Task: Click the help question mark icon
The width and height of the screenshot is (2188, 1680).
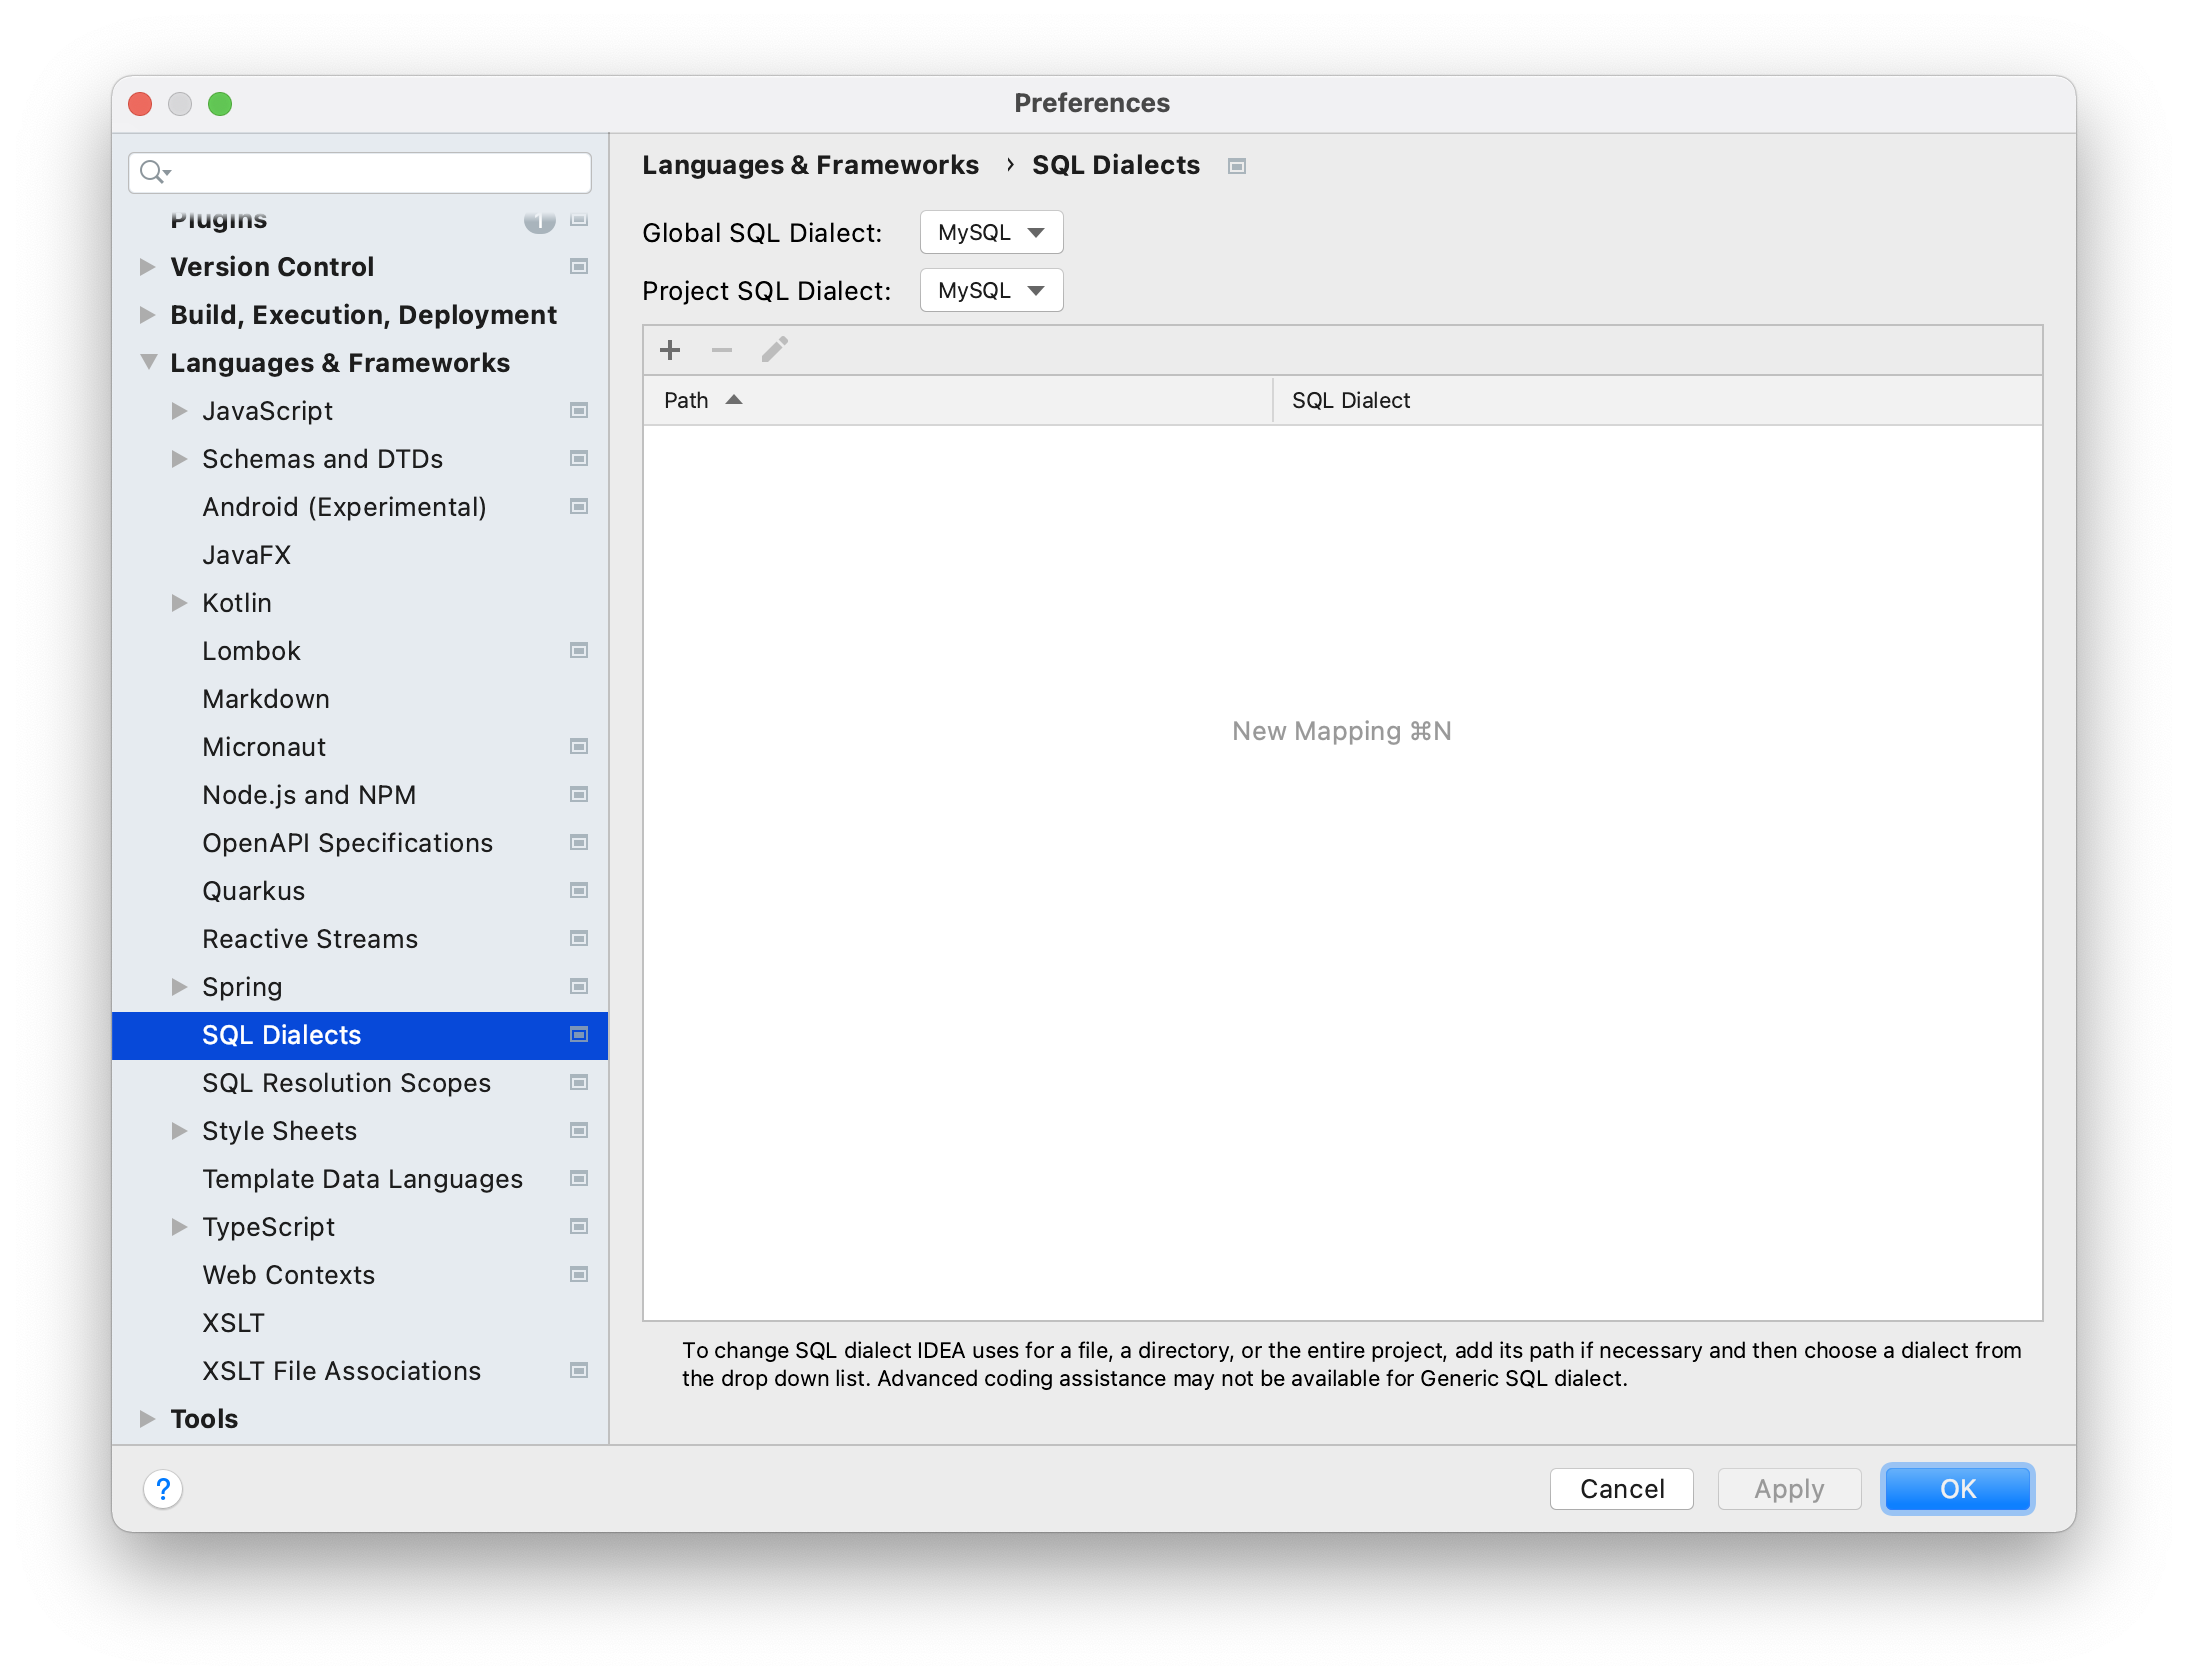Action: click(x=163, y=1489)
